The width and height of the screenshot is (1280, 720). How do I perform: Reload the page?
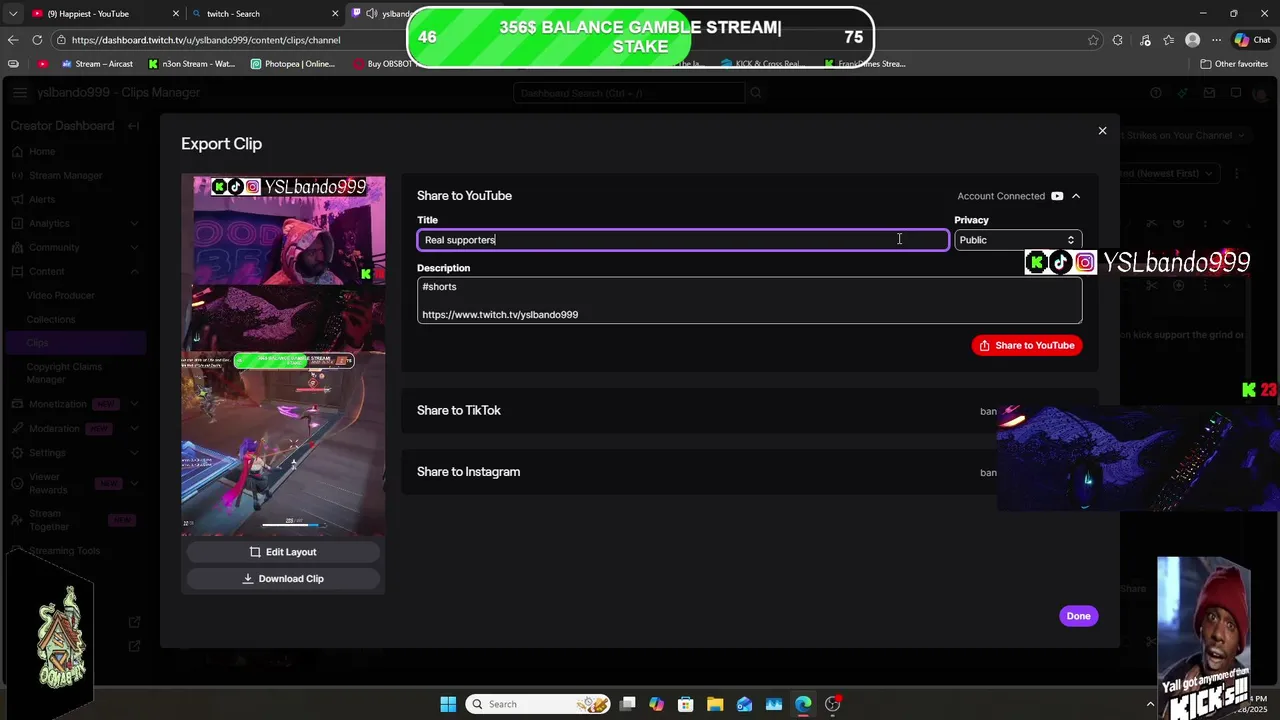[37, 40]
